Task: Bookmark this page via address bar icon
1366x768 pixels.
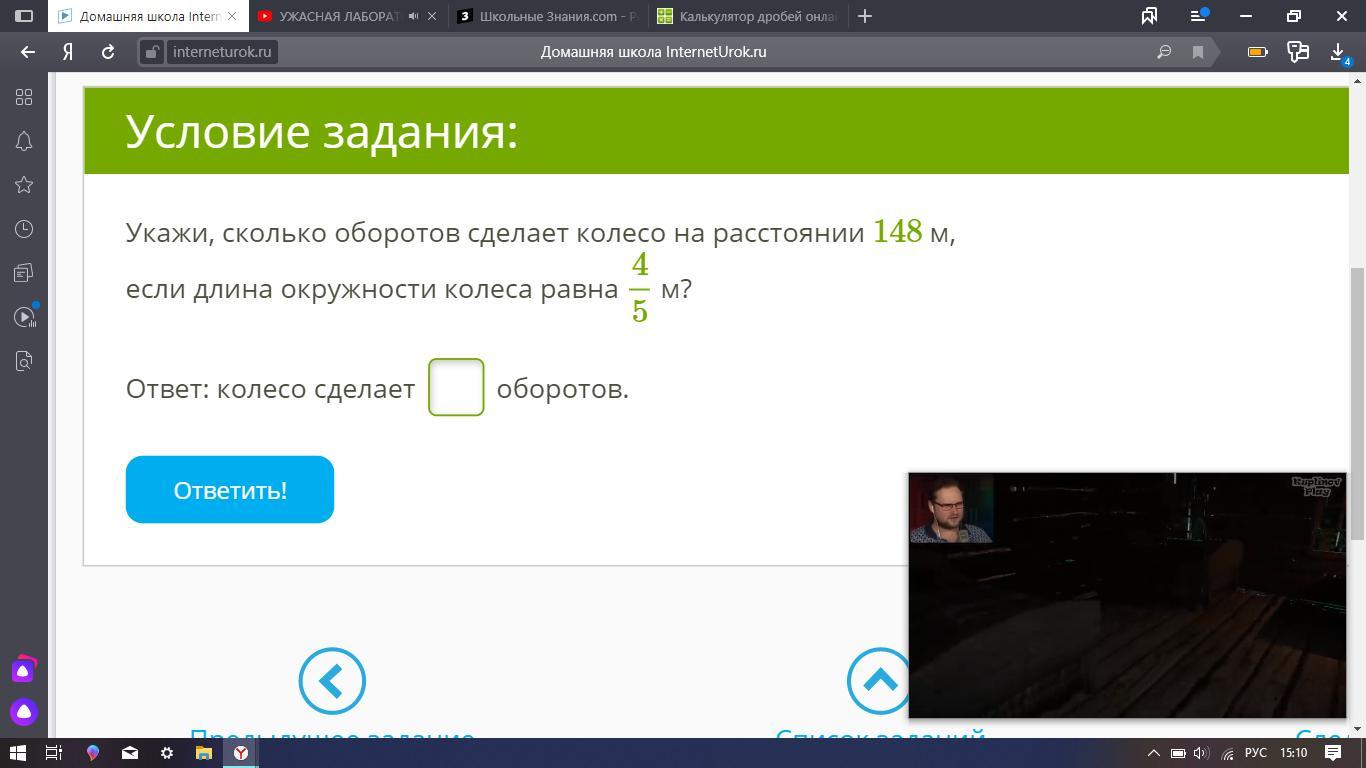Action: [x=1197, y=52]
